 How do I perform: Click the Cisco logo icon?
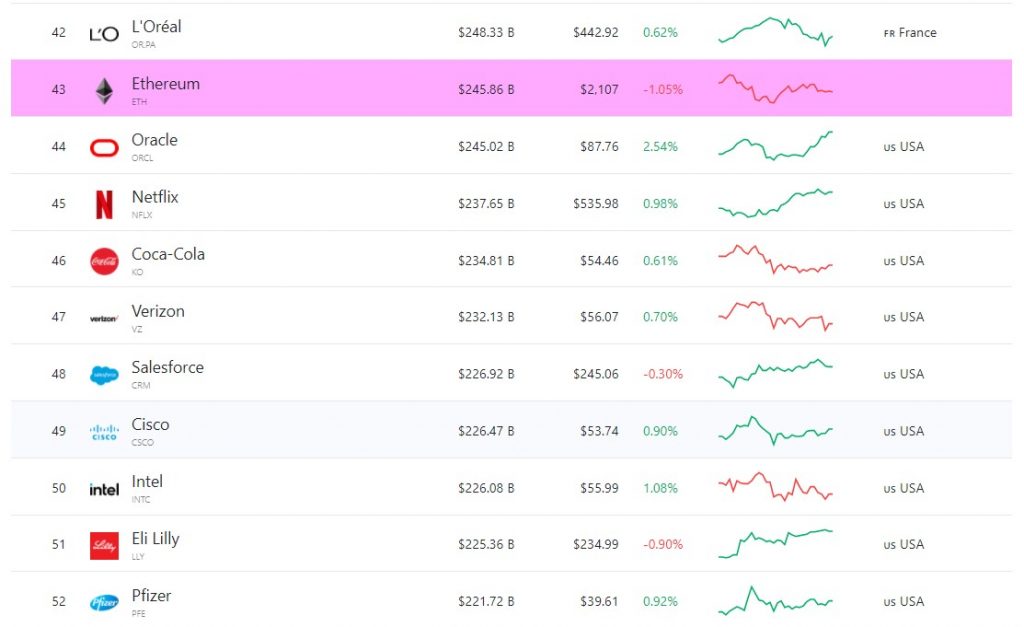pos(104,432)
